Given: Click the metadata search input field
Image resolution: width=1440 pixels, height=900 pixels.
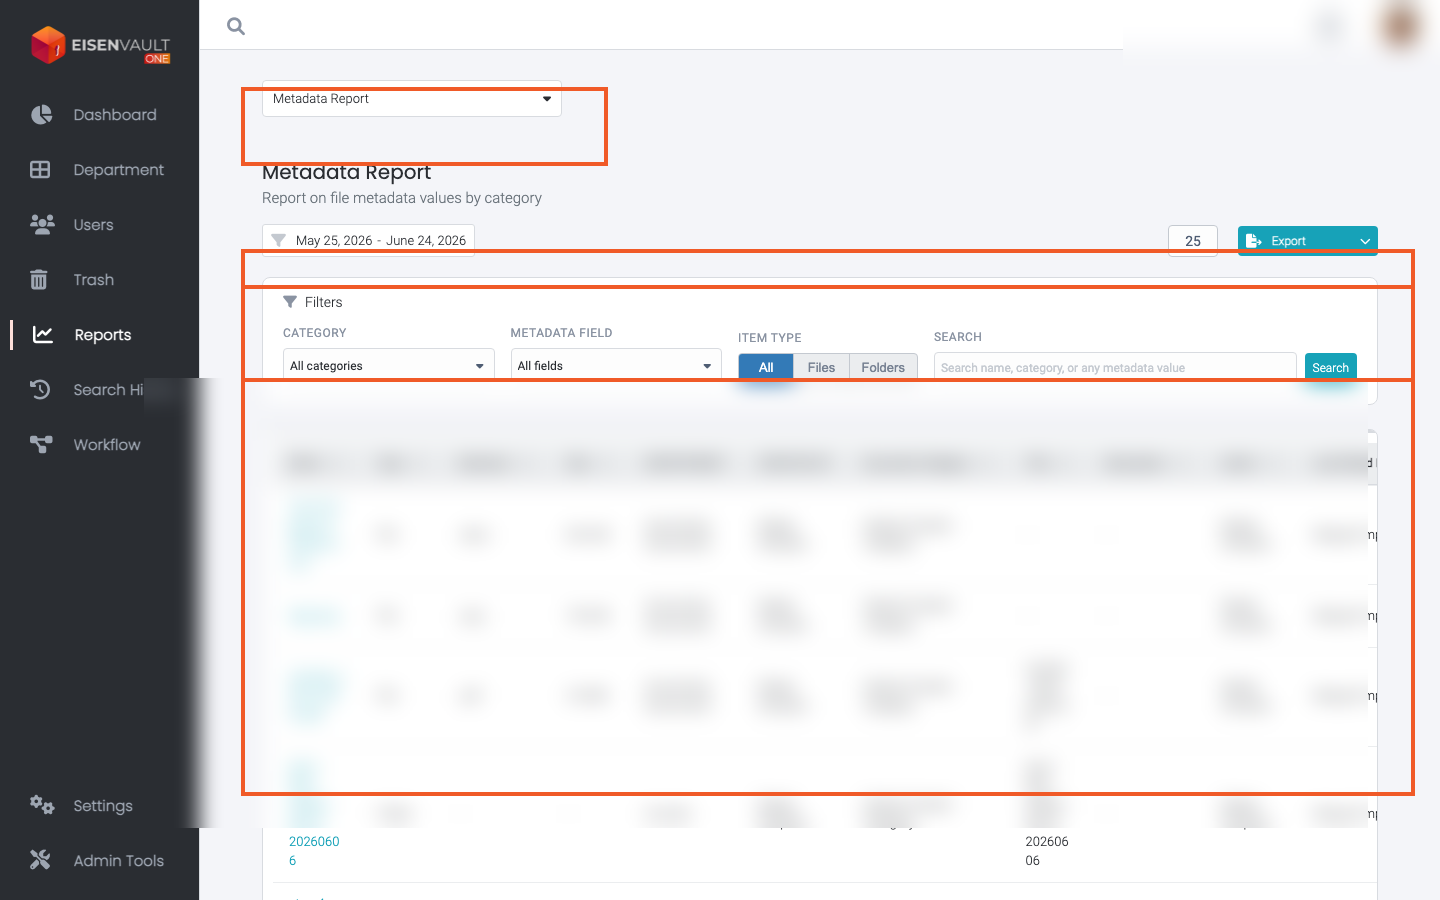Looking at the screenshot, I should point(1115,368).
